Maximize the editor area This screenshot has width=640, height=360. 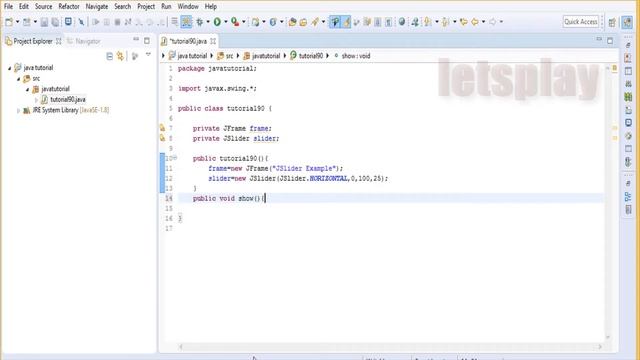(x=610, y=41)
